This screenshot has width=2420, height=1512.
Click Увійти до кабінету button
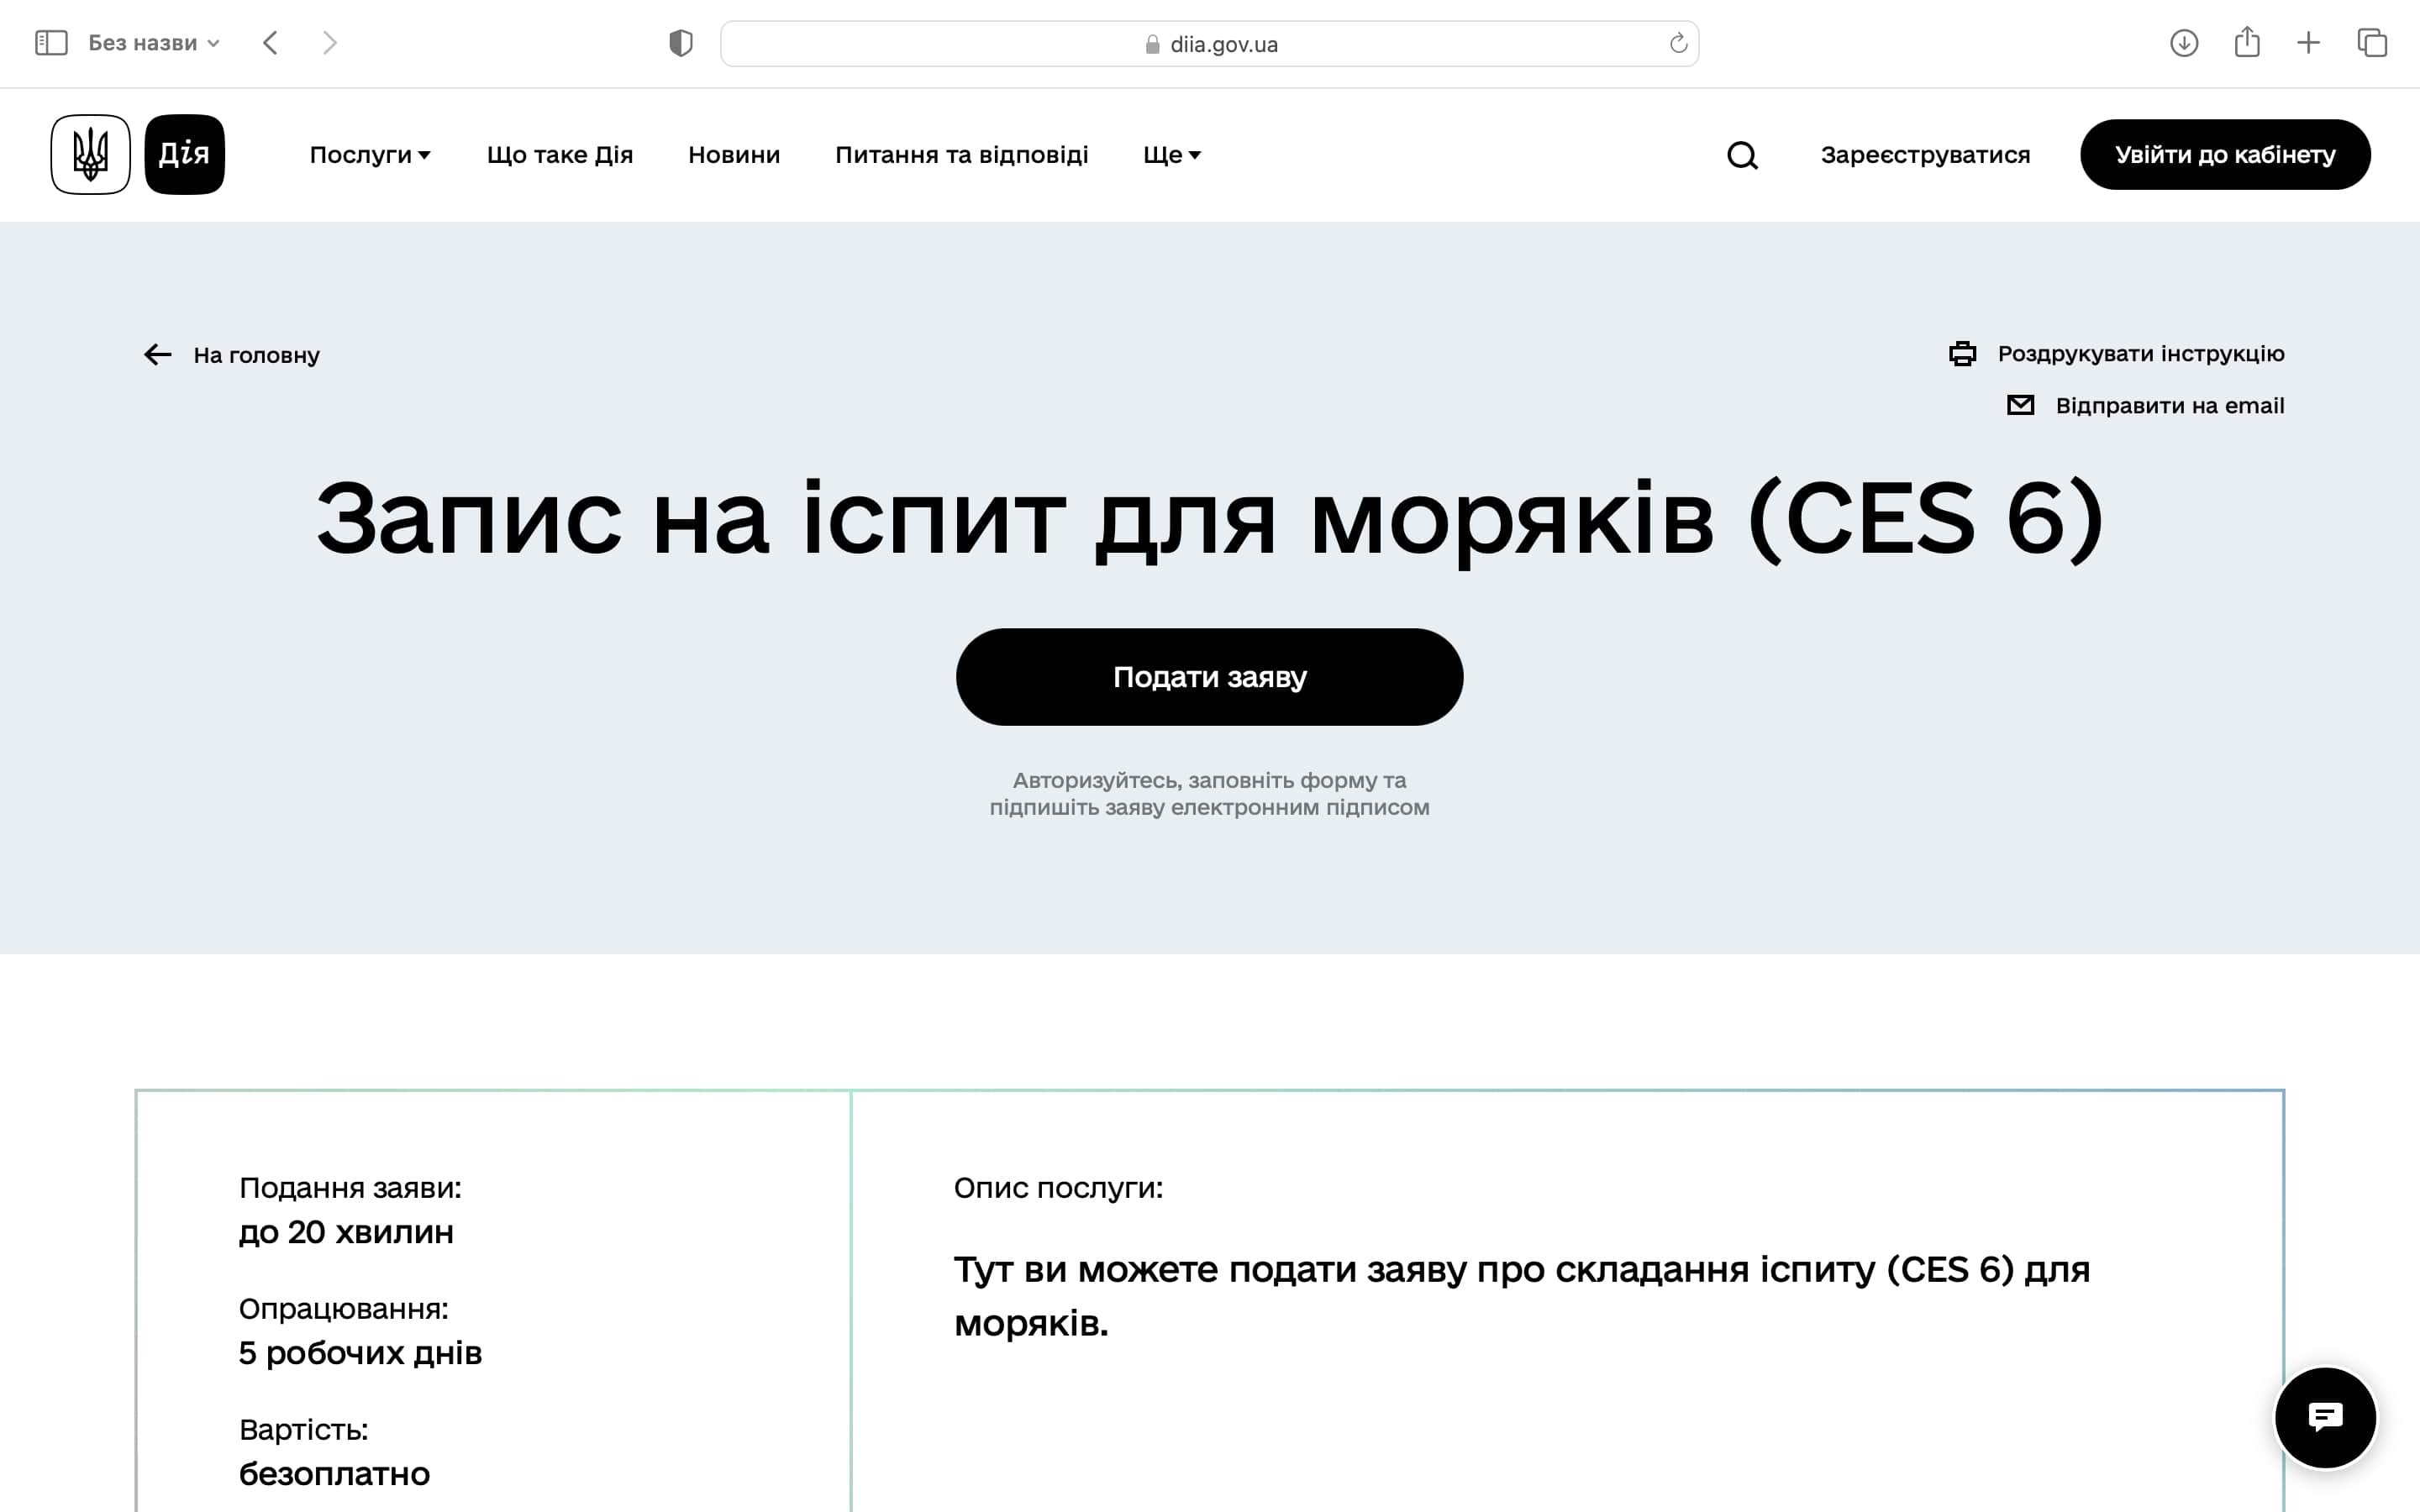2224,155
